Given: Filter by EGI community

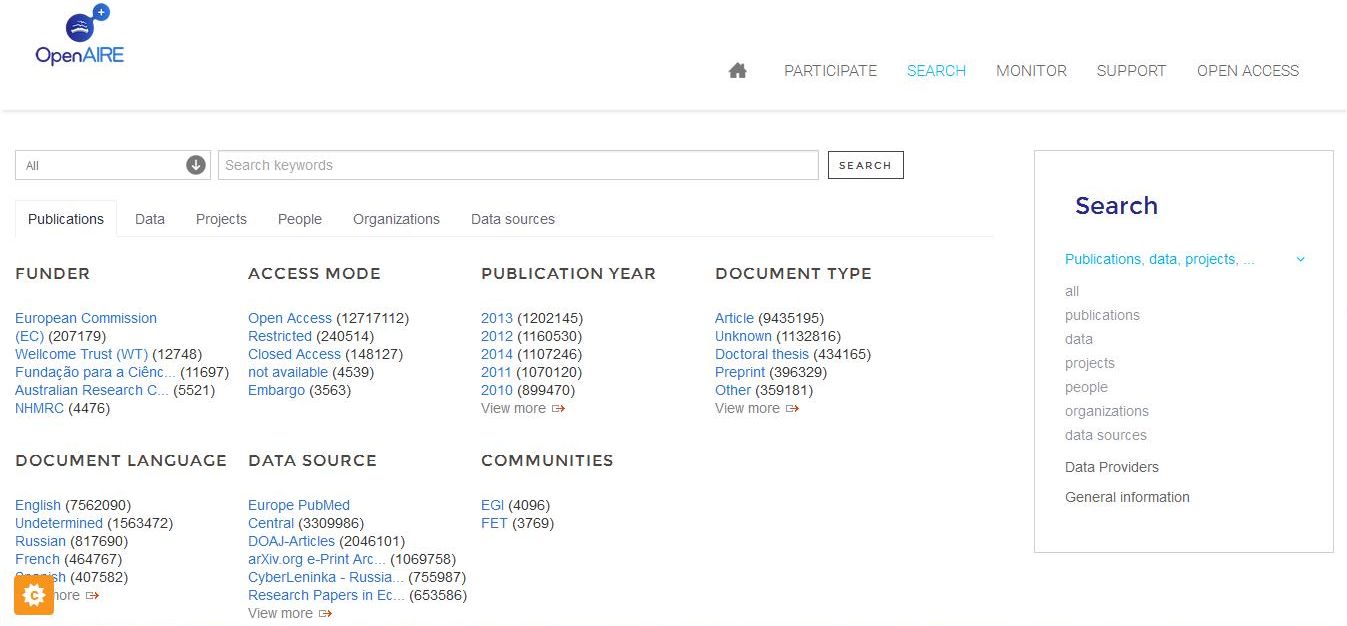Looking at the screenshot, I should (492, 505).
